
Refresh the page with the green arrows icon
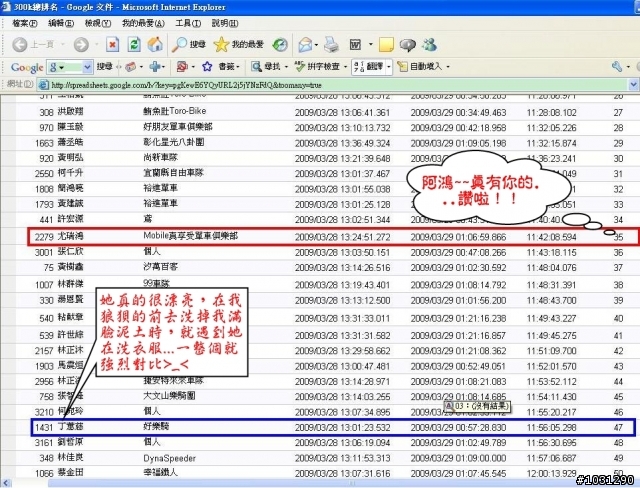coord(134,44)
